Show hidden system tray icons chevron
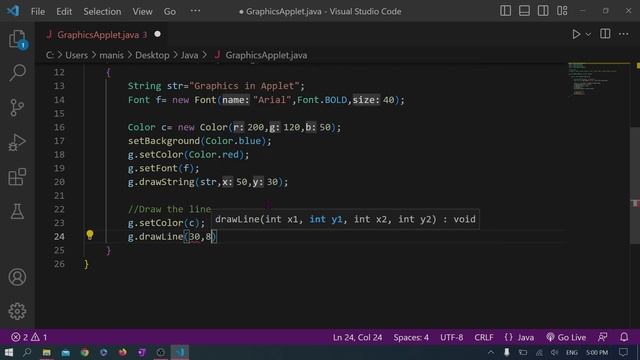640x360 pixels. click(491, 352)
